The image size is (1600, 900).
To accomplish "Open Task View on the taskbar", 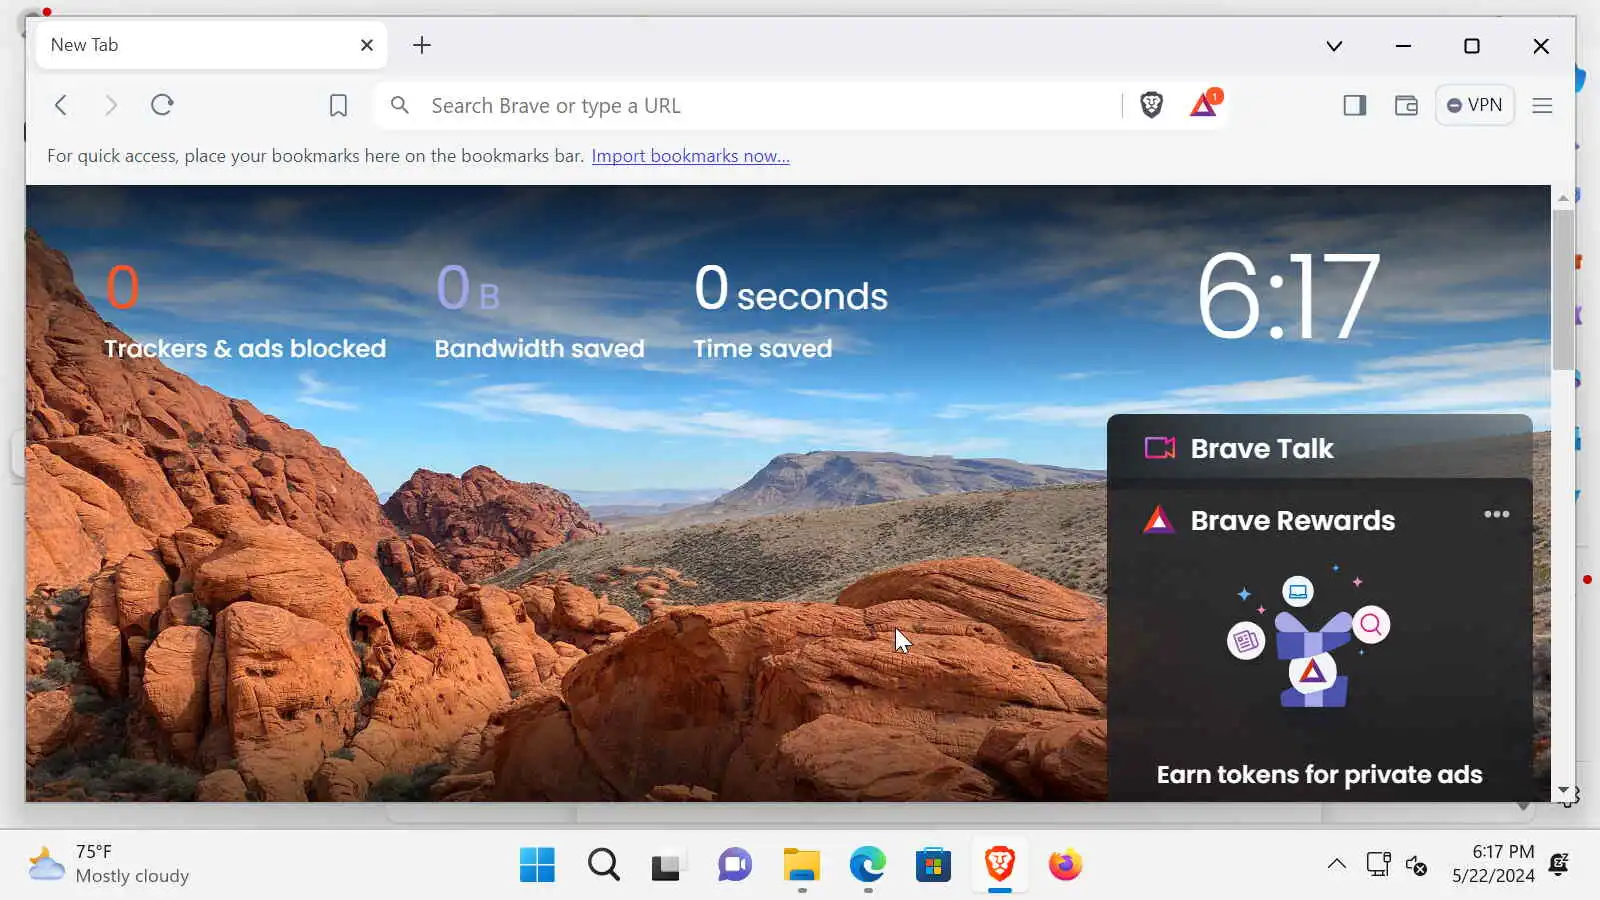I will tap(666, 865).
